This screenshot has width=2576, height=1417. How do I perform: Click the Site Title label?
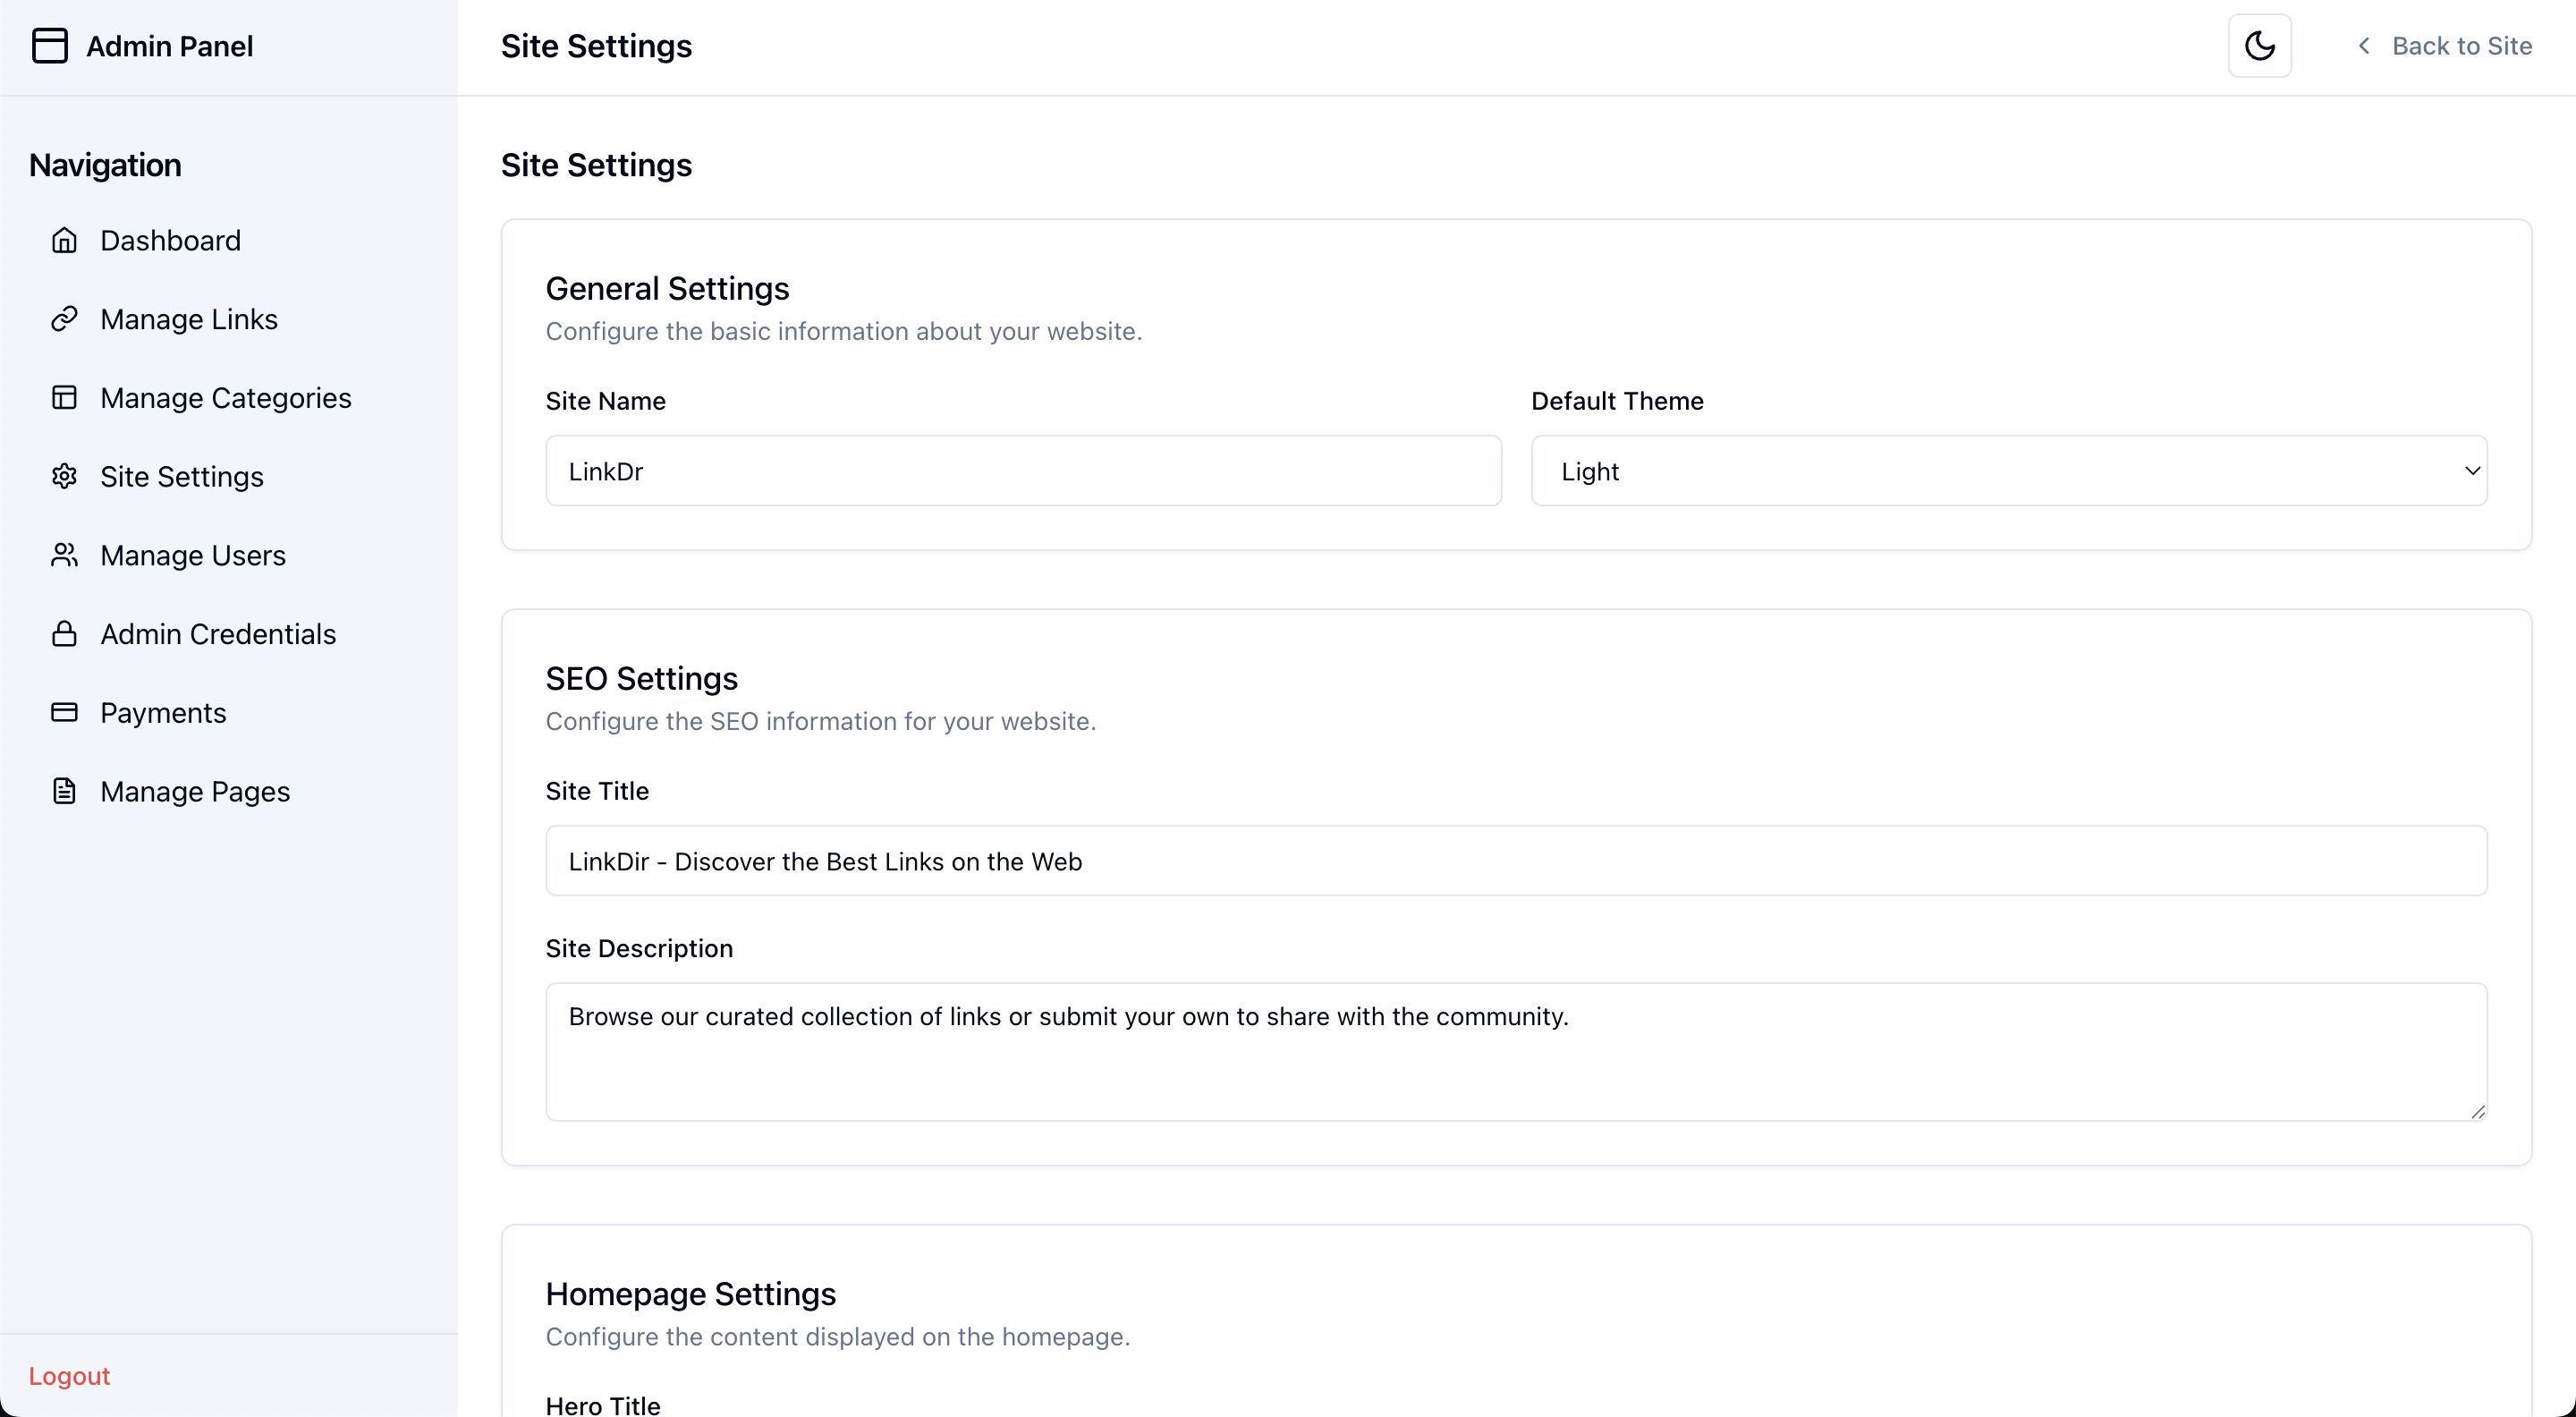click(597, 791)
